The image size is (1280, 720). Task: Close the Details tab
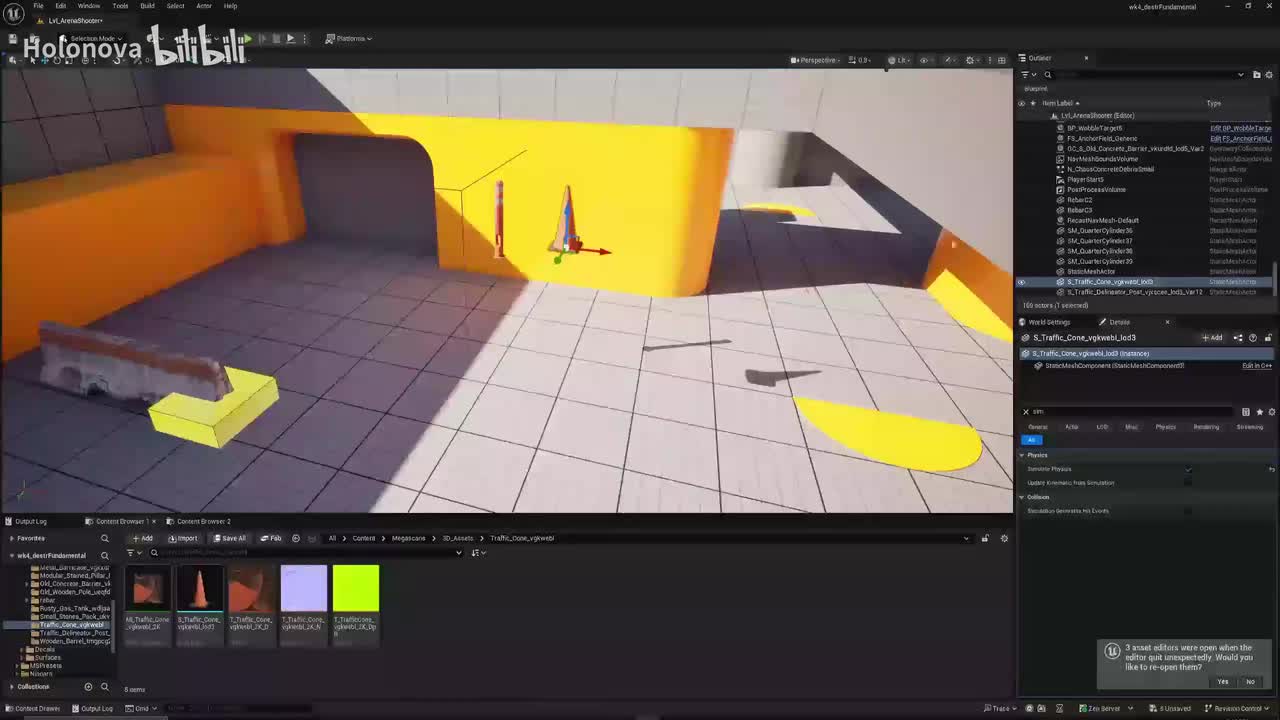click(1167, 322)
